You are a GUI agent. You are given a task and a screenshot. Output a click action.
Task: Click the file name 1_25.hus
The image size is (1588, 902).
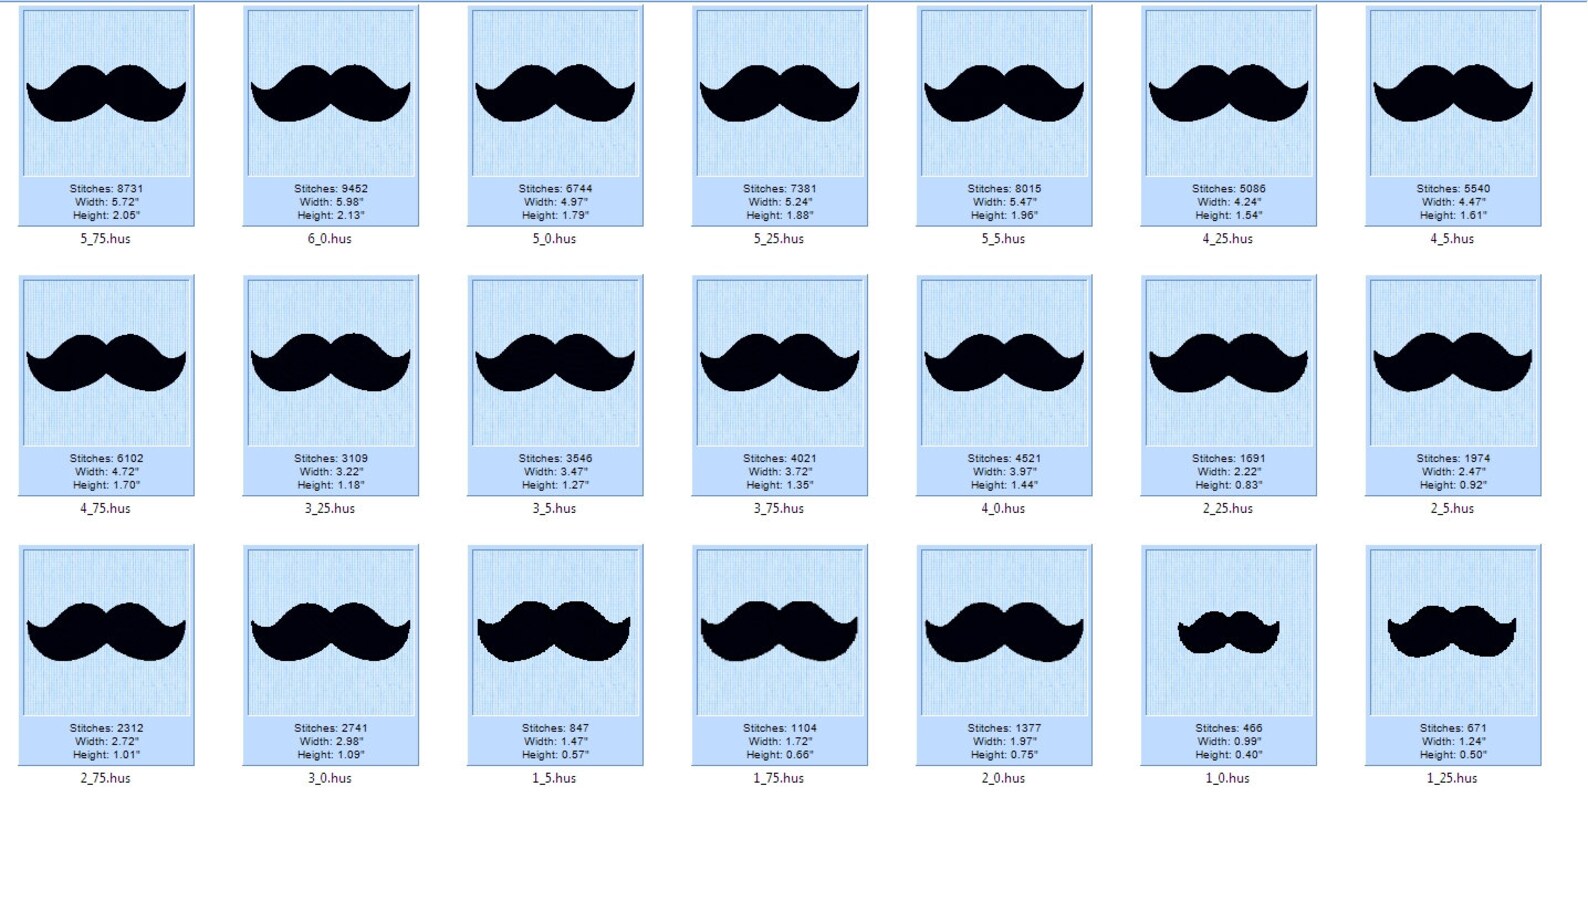pyautogui.click(x=1453, y=779)
